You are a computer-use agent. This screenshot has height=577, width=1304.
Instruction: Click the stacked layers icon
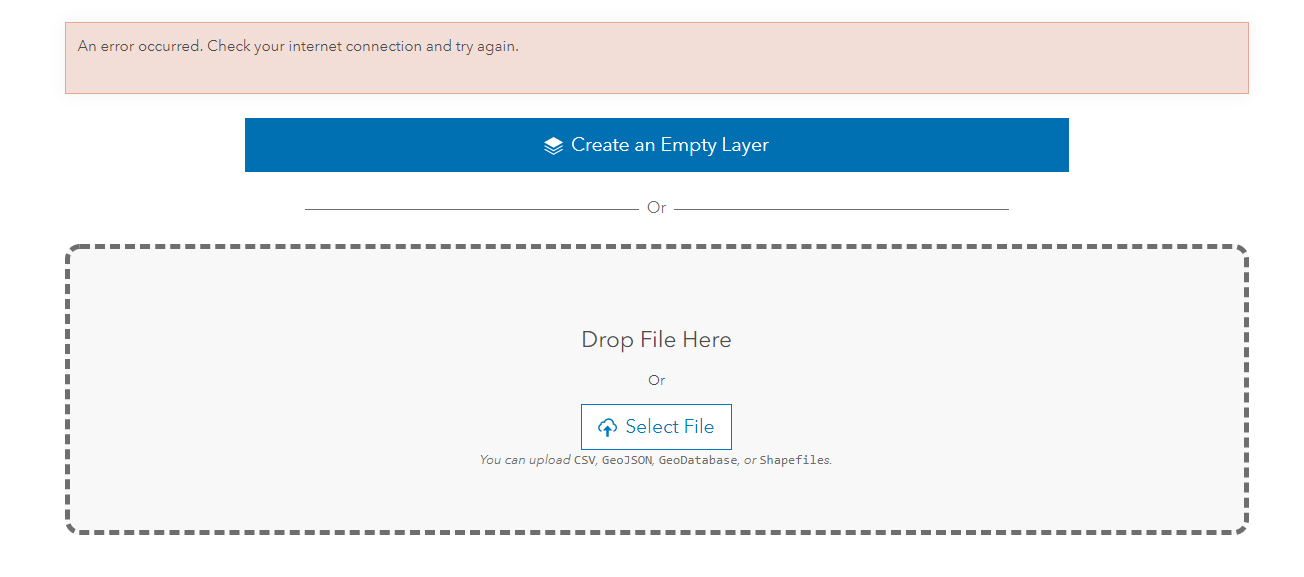(x=554, y=146)
